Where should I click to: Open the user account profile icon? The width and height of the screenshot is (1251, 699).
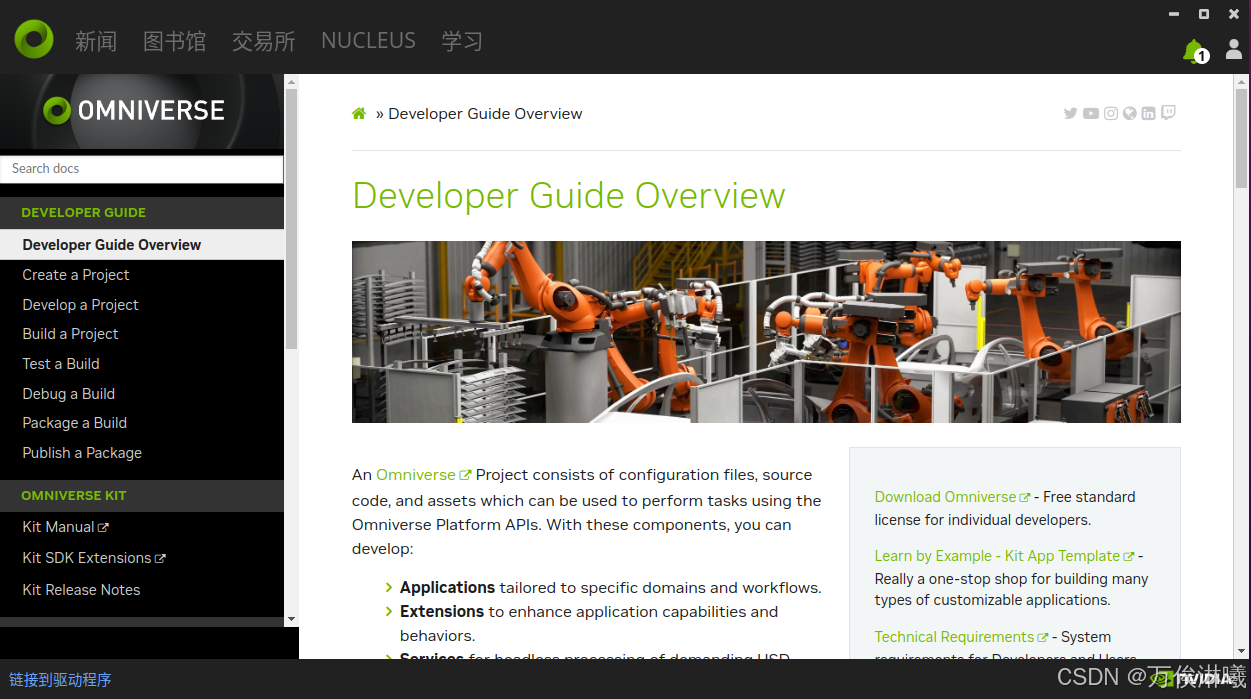point(1234,50)
